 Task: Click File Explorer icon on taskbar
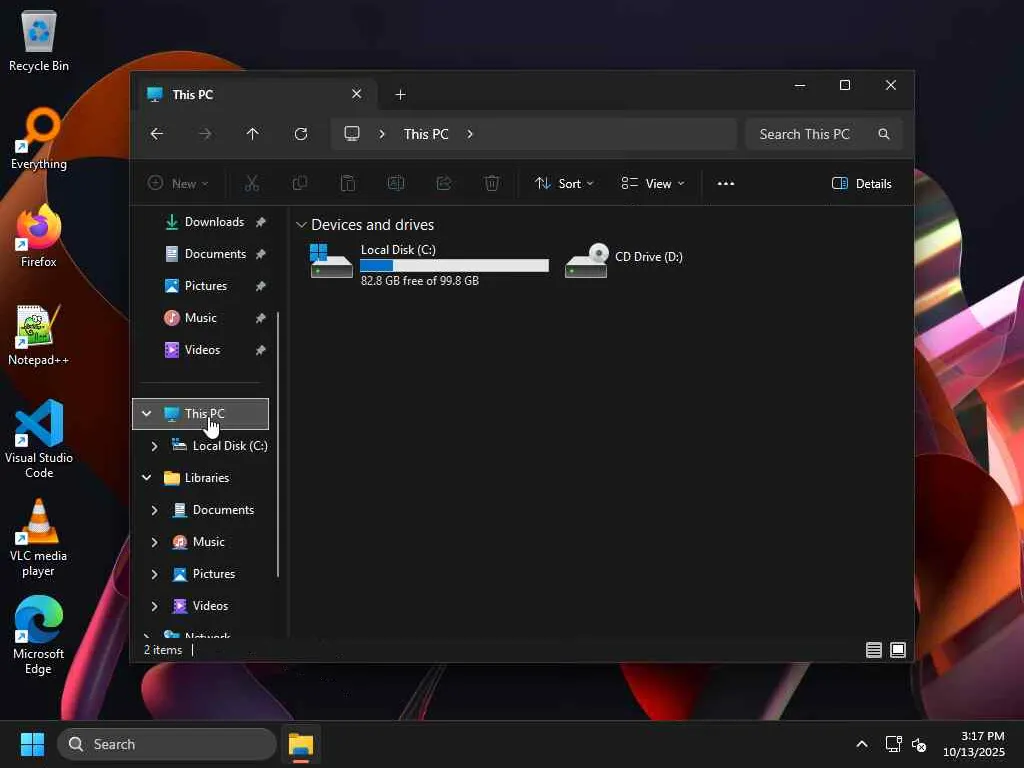[301, 744]
